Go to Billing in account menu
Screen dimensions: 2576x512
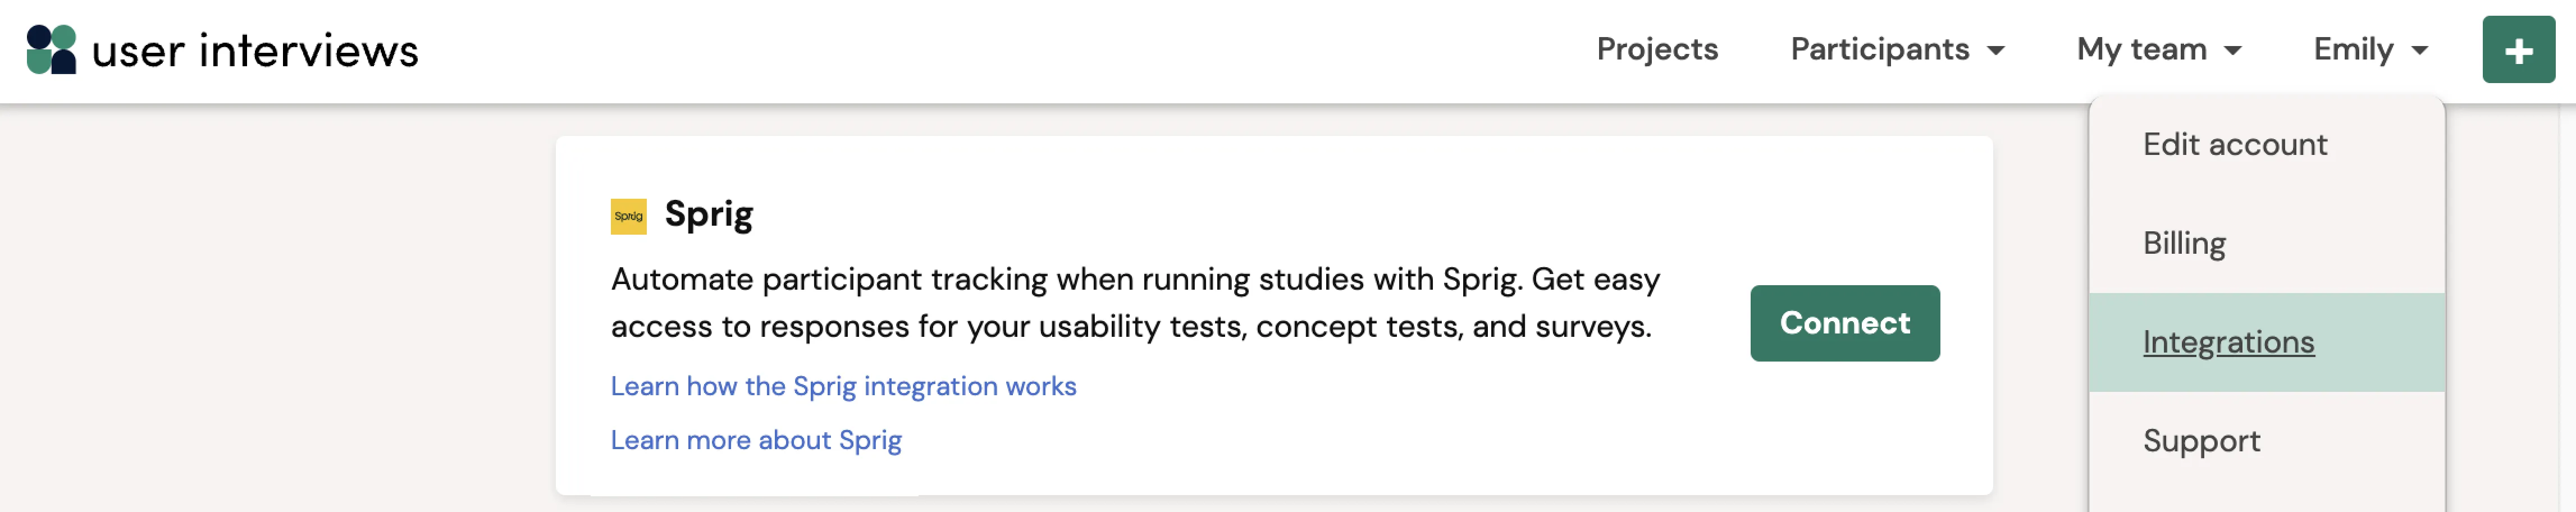click(x=2184, y=243)
